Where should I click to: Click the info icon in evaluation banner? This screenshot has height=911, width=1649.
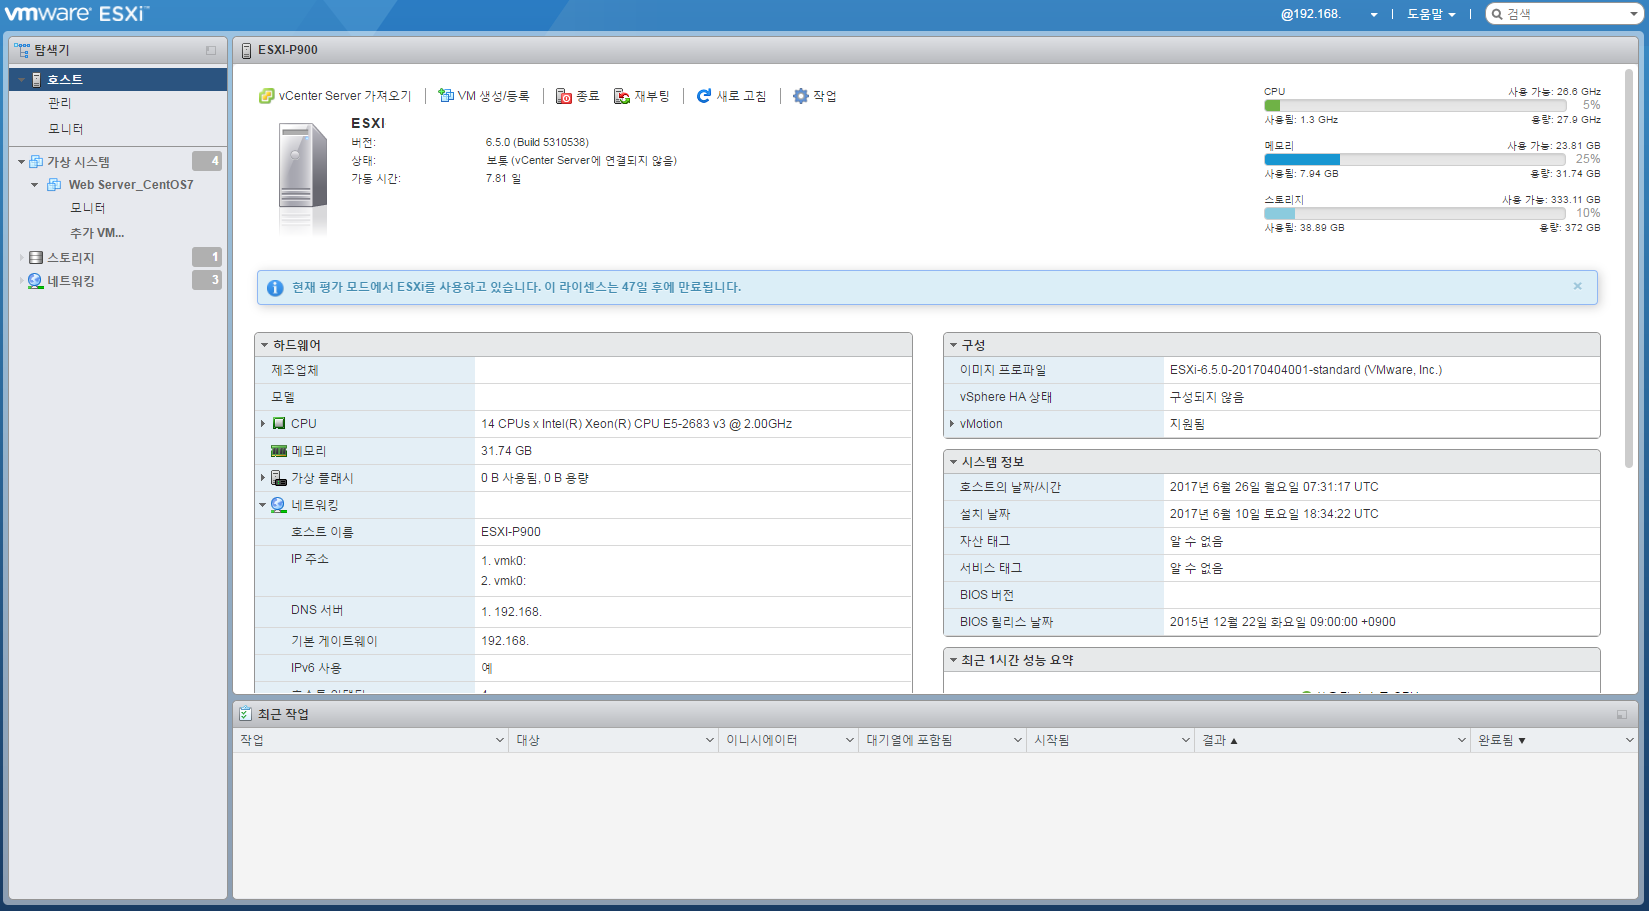point(275,287)
